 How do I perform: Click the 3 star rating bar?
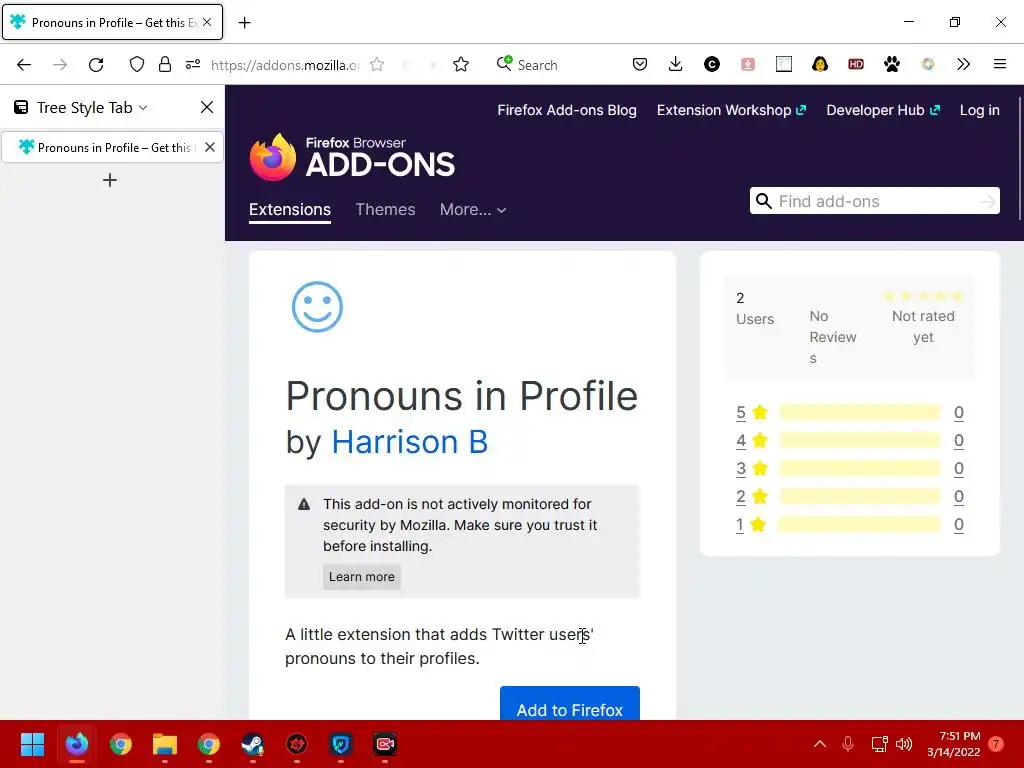pos(859,469)
